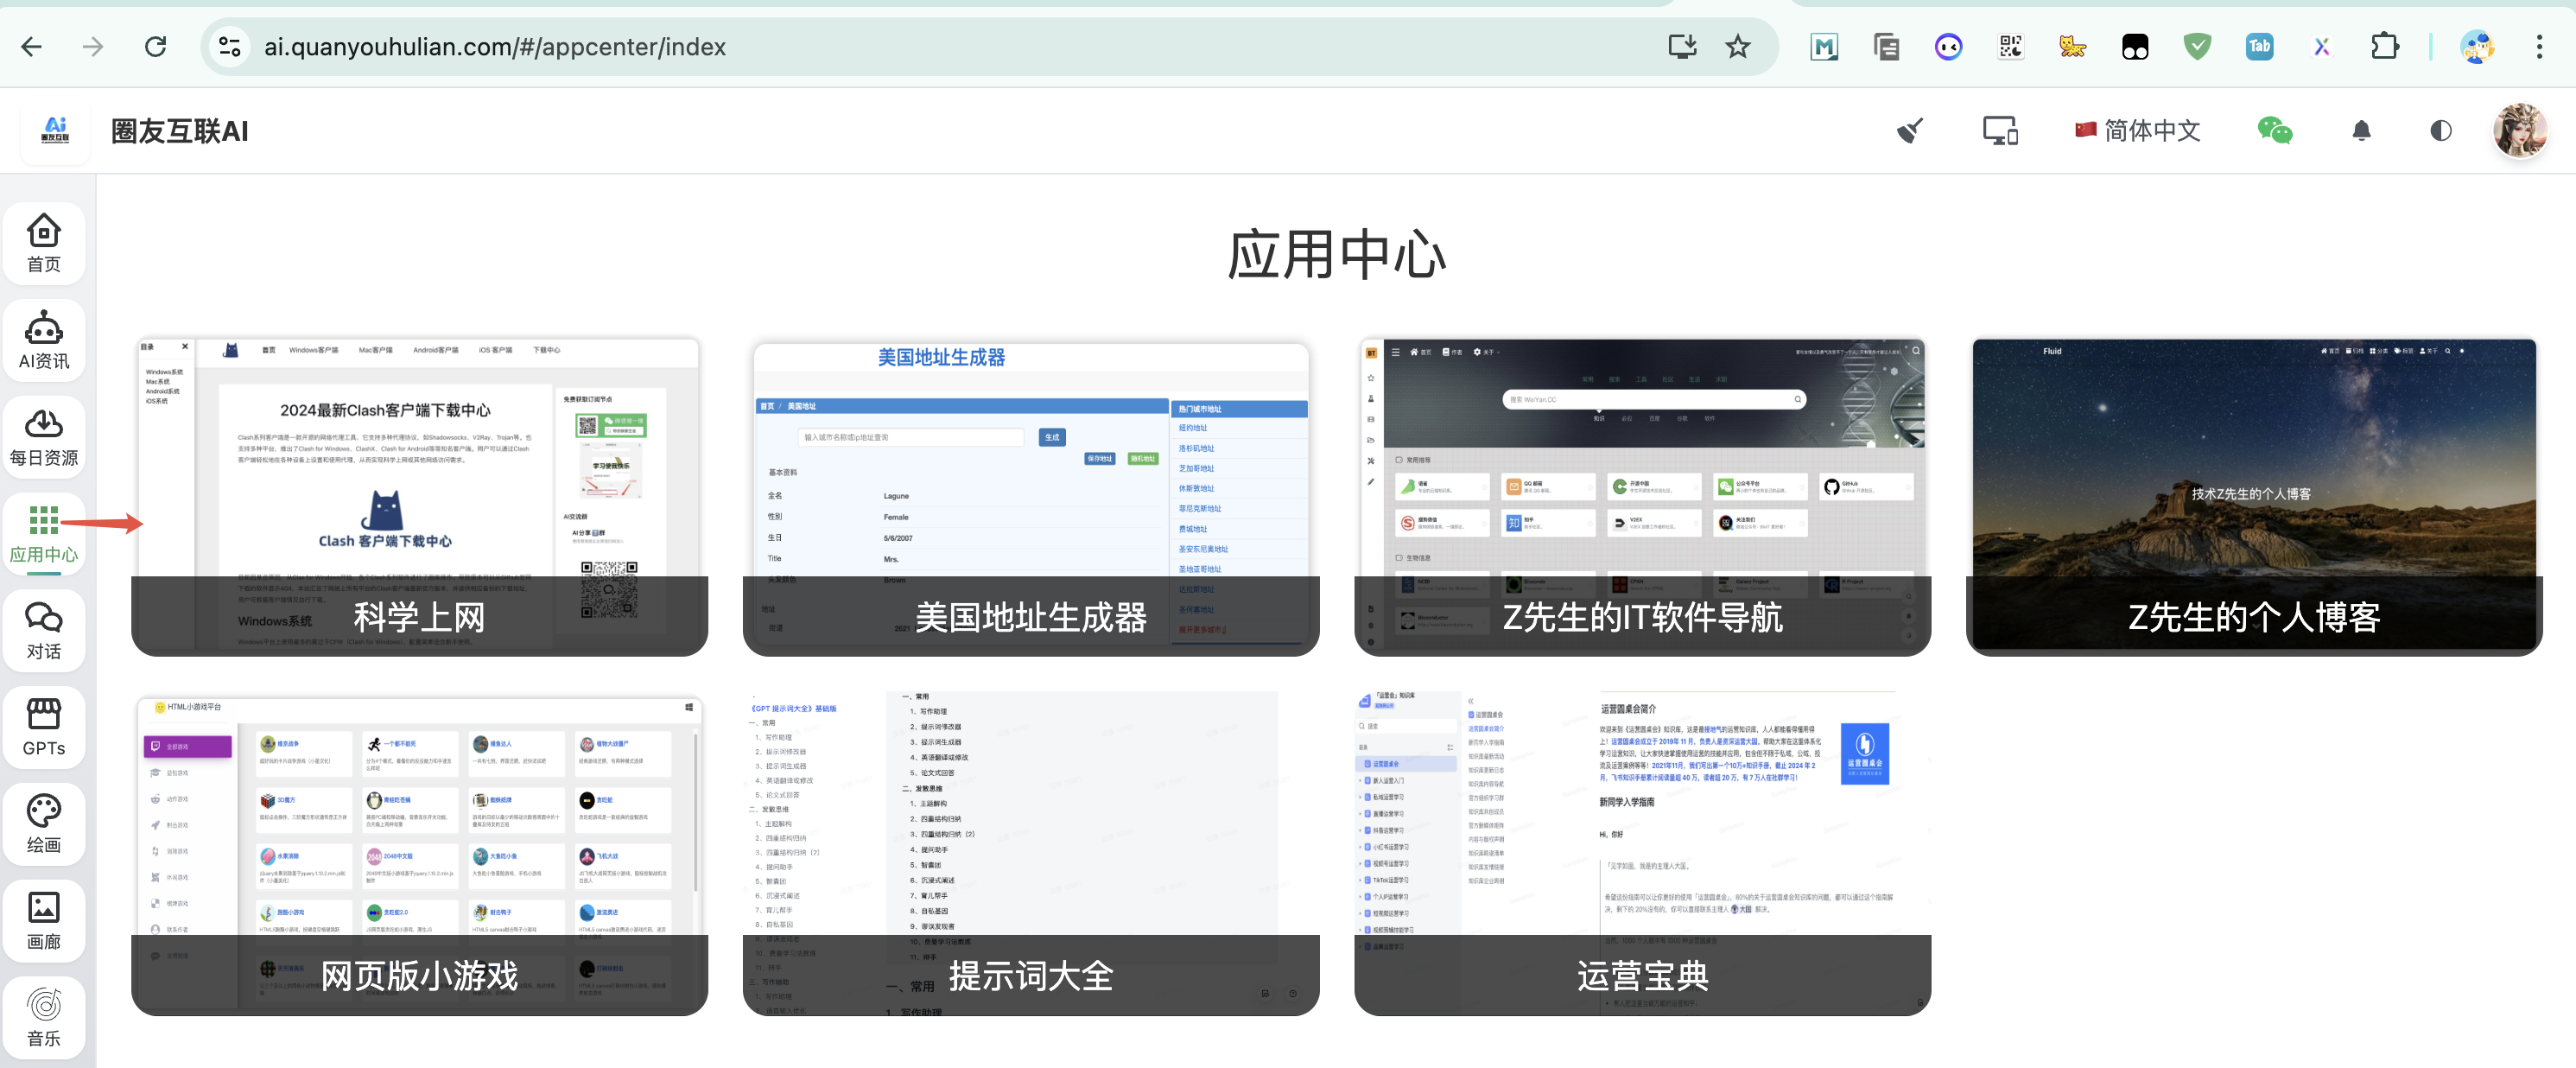Open the notification bell
The height and width of the screenshot is (1068, 2576).
coord(2361,131)
